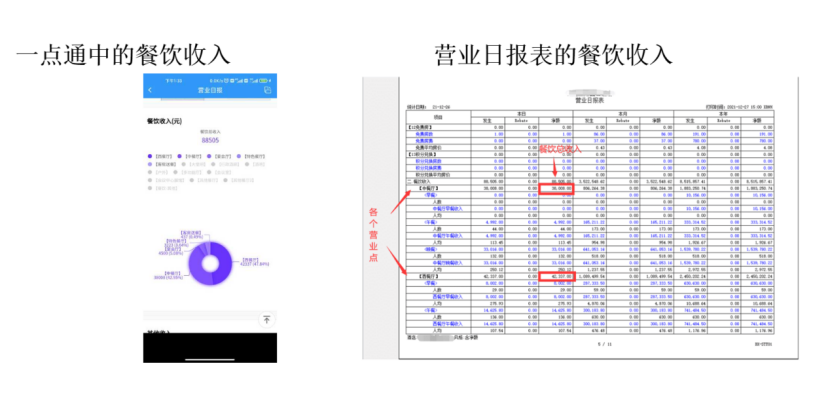Viewport: 831px width, 399px height.
Task: Toggle the 客房送餐 legend item
Action: coord(162,165)
